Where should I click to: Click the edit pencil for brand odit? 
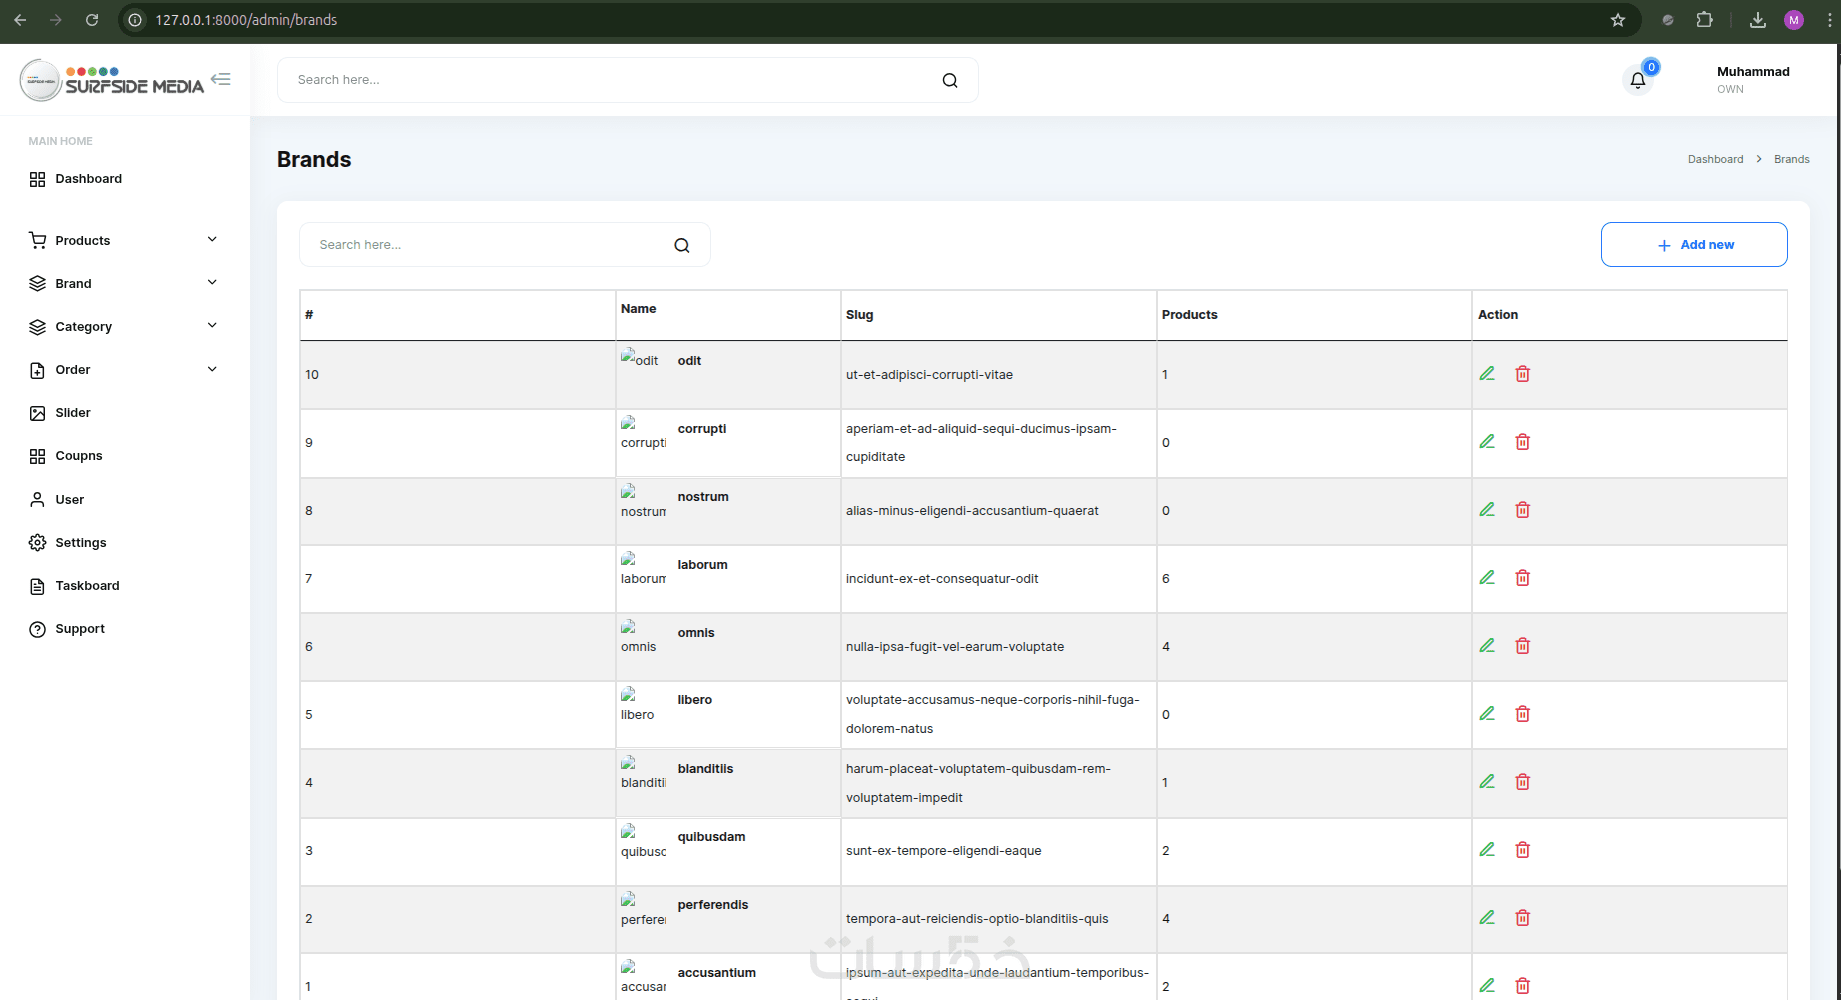pyautogui.click(x=1487, y=374)
